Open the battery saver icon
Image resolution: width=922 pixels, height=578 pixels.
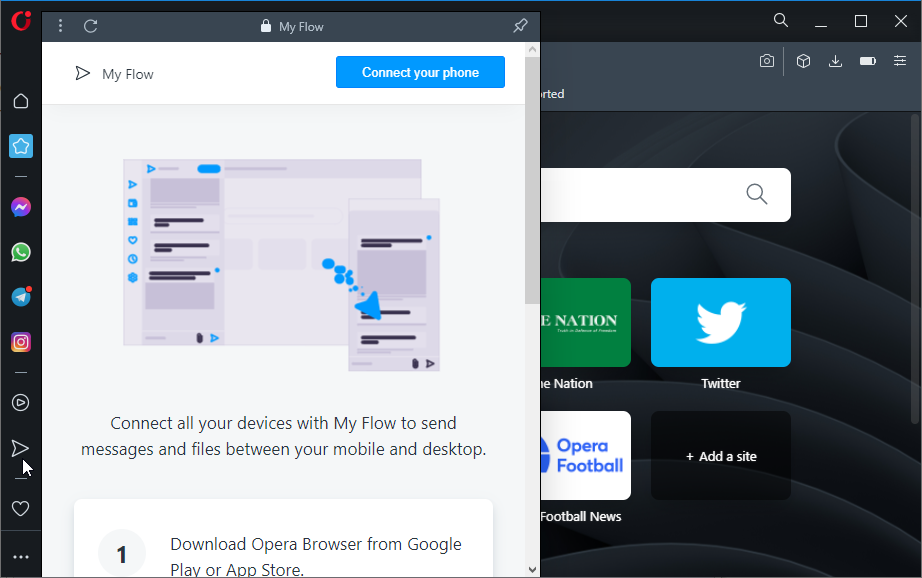[x=868, y=61]
